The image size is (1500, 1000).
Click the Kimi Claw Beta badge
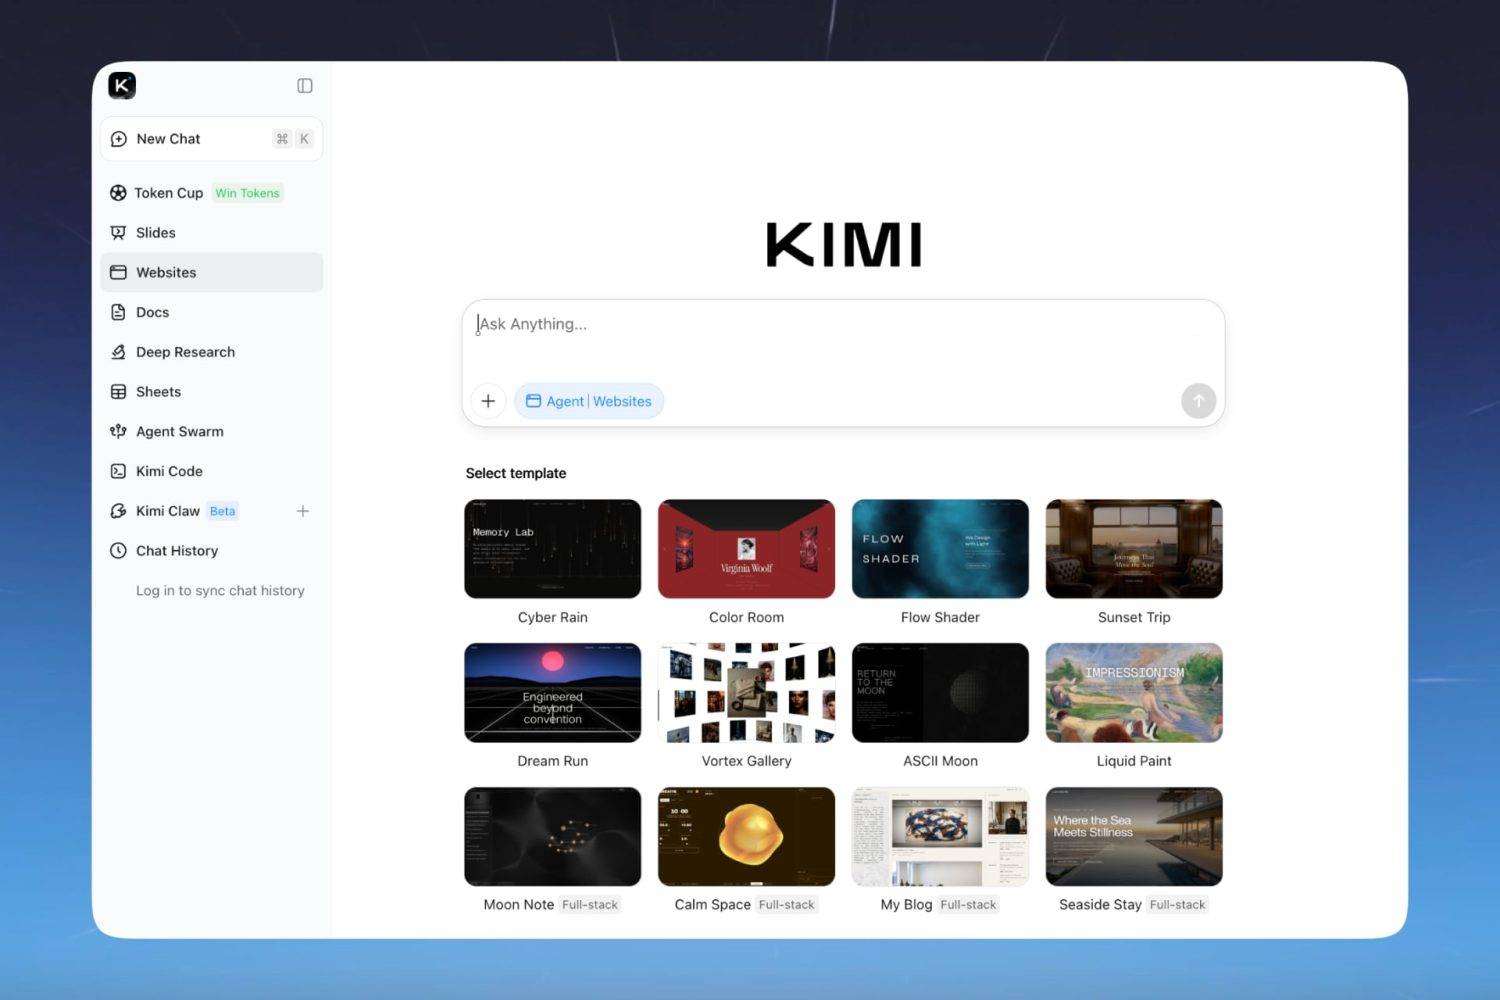[222, 511]
